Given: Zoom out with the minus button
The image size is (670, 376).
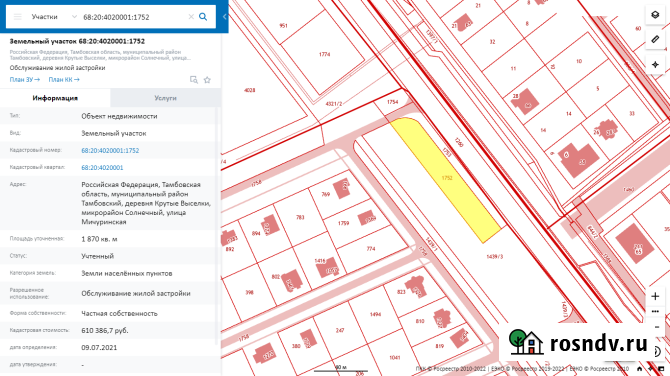Looking at the screenshot, I should [x=656, y=327].
